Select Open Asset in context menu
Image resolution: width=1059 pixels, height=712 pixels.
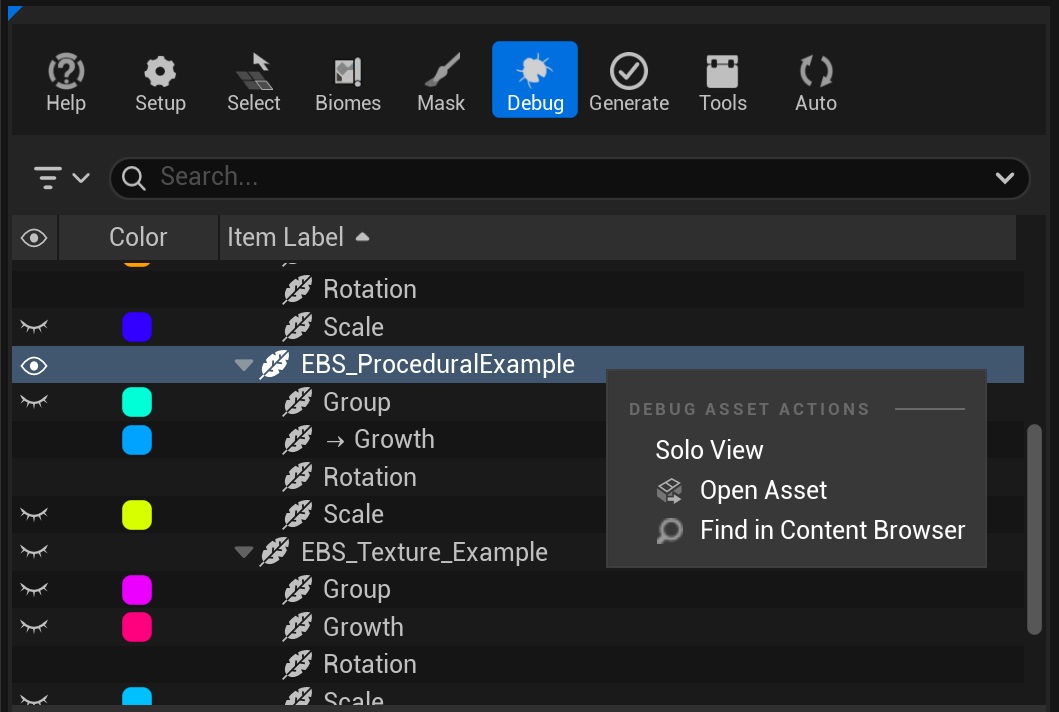(763, 490)
